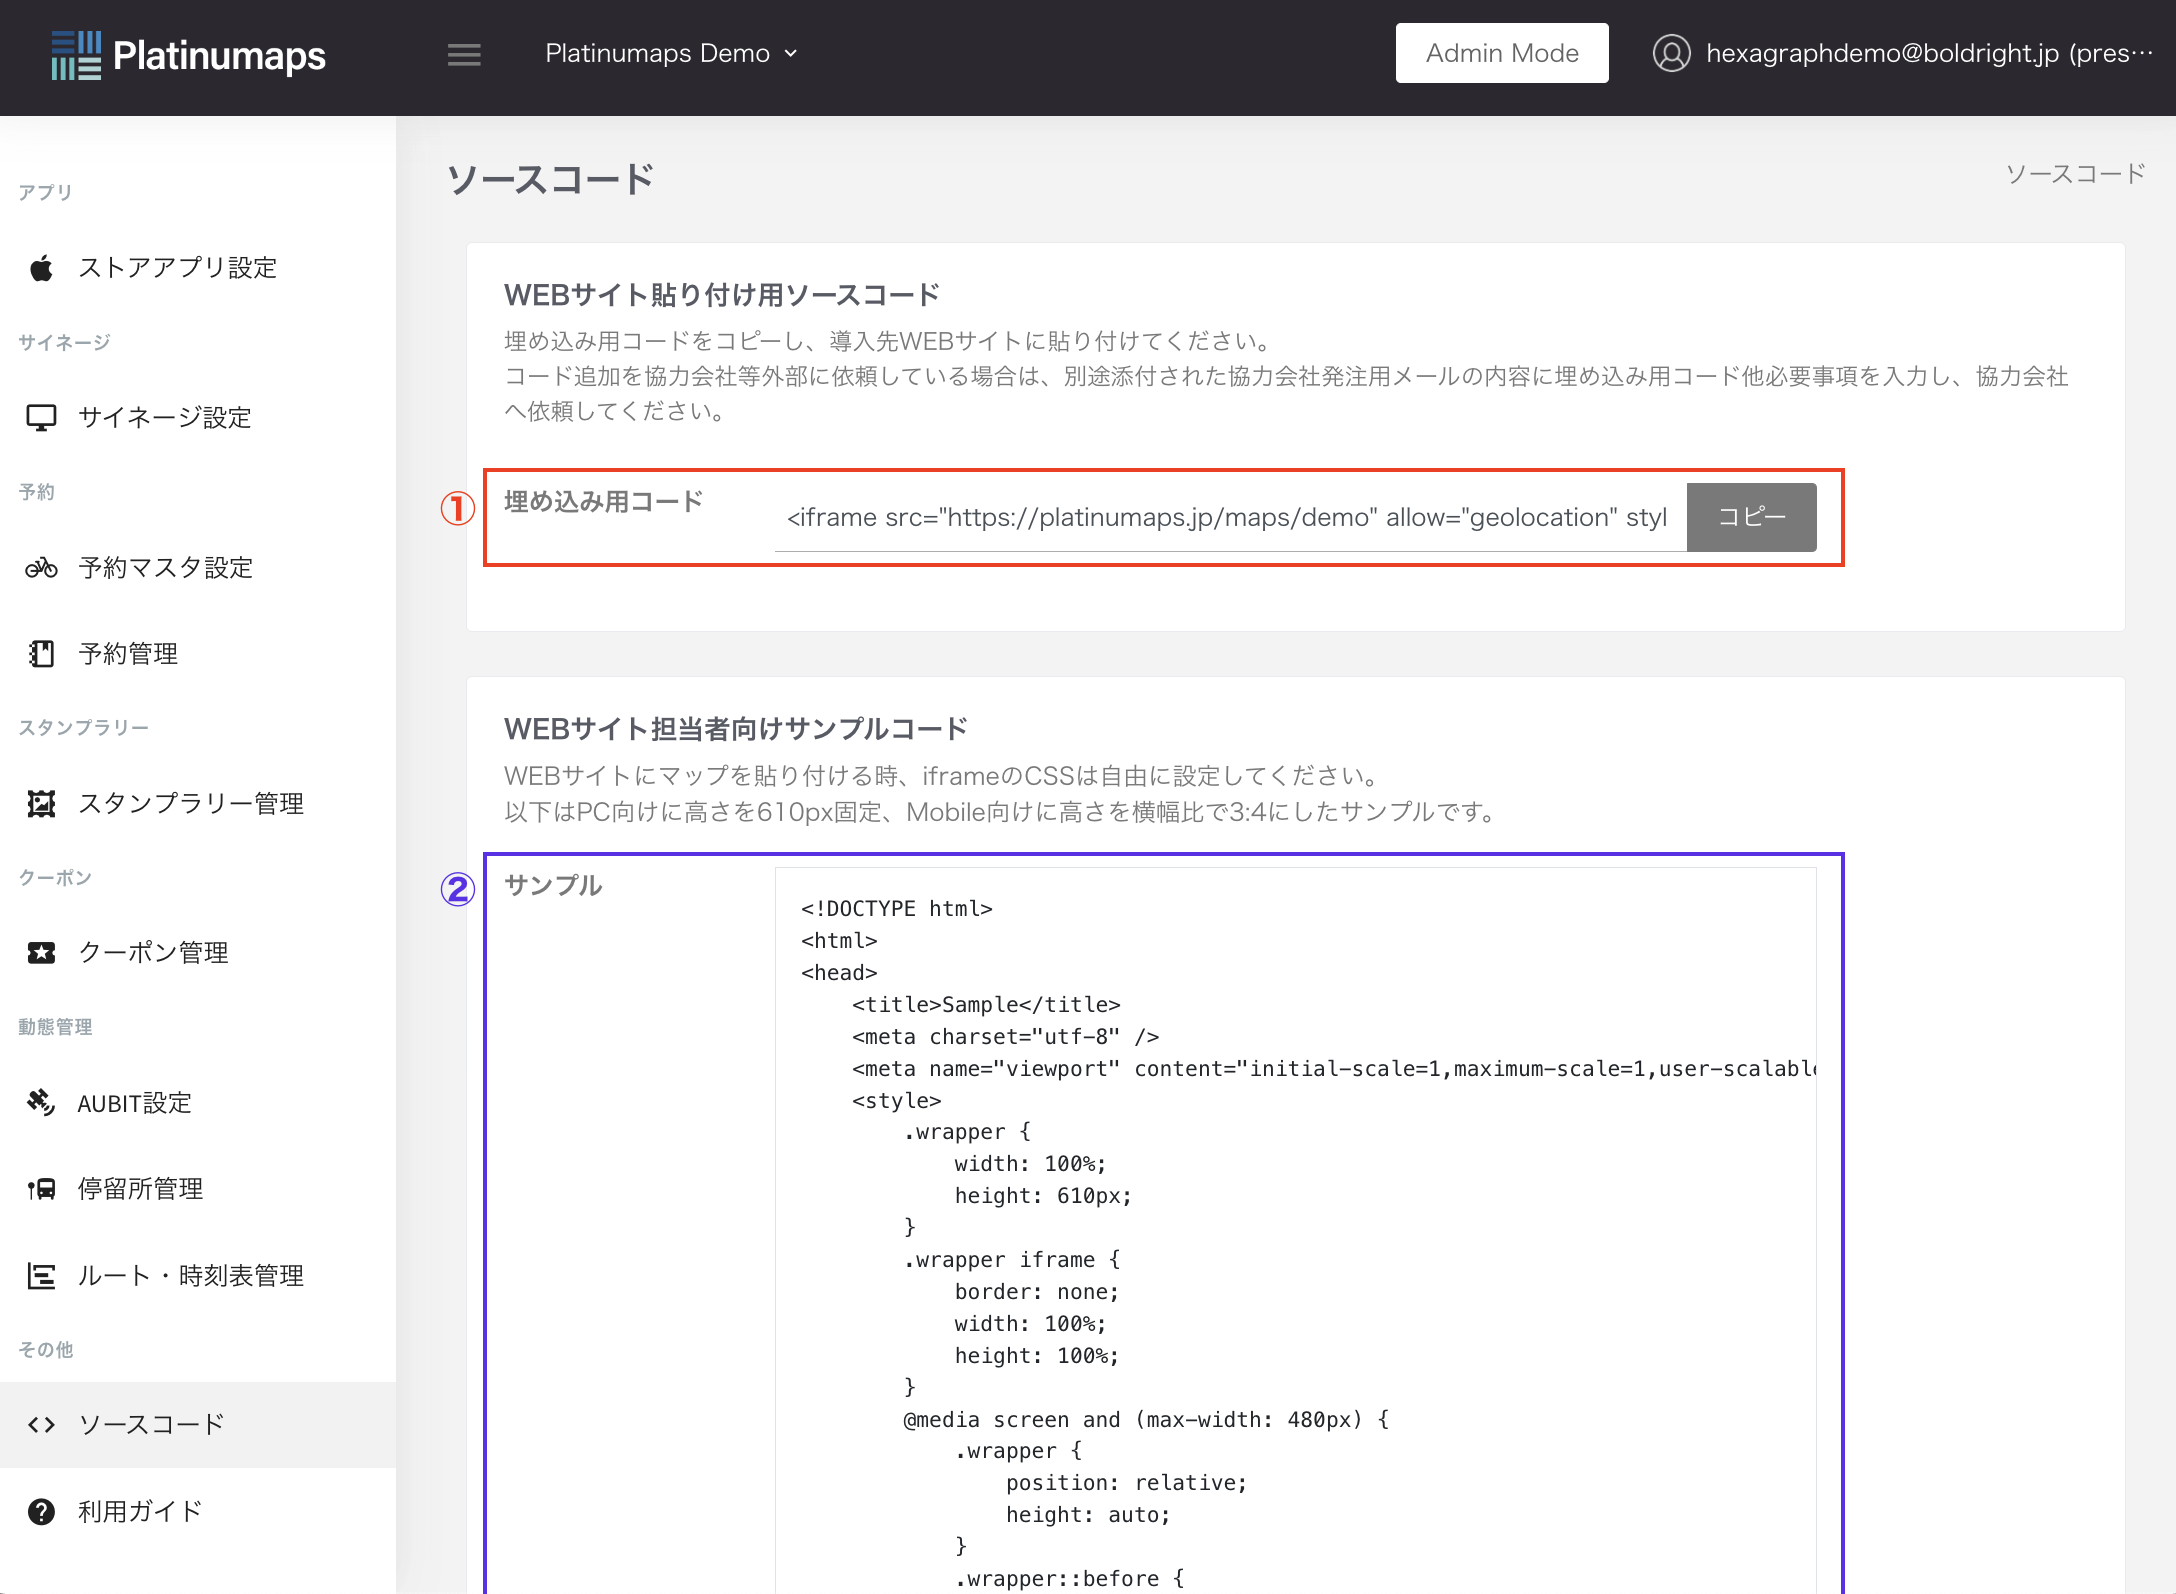Screen dimensions: 2176x1594
Task: Click the Apple icon for store app settings
Action: (x=41, y=268)
